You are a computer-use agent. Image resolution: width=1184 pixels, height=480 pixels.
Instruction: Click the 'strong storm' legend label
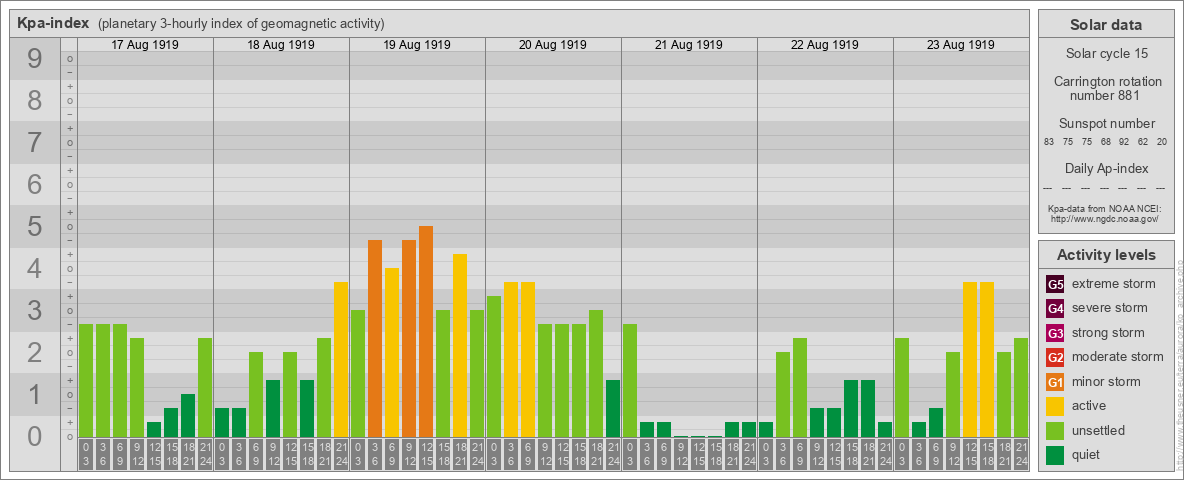1108,333
